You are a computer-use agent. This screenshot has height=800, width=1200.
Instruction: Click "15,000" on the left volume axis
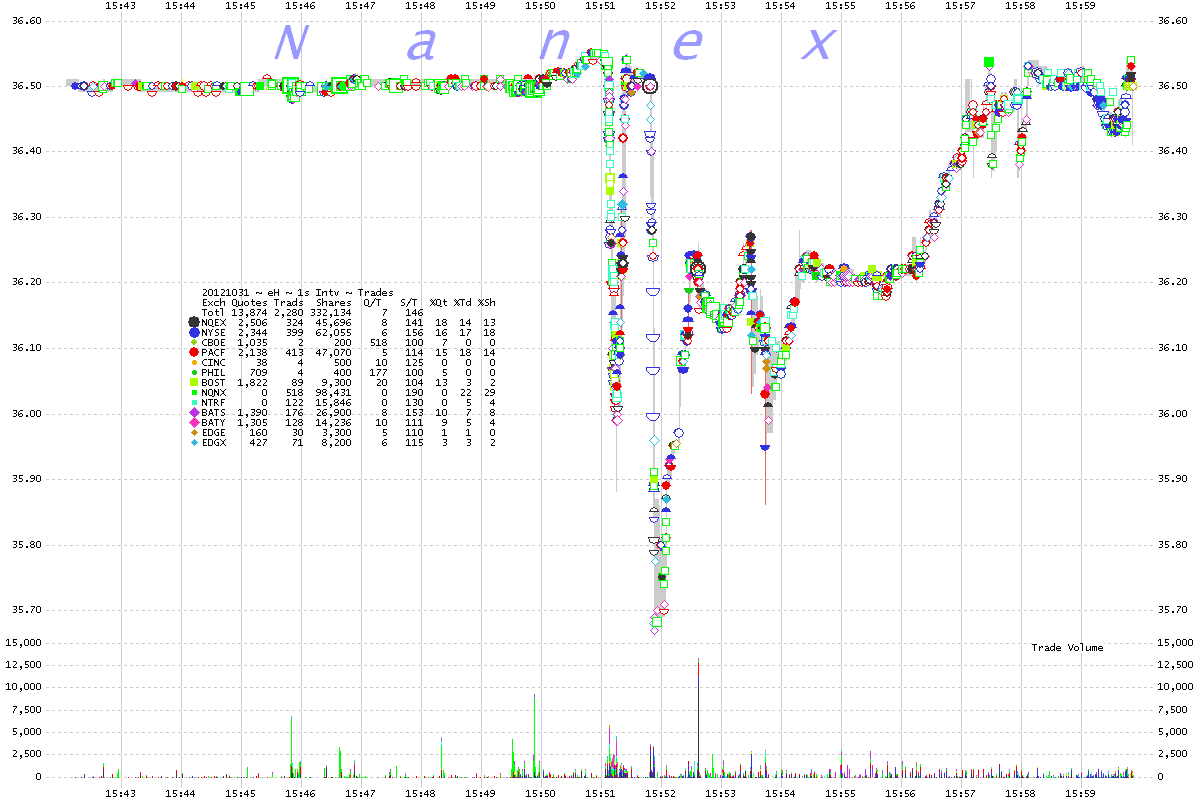(x=23, y=642)
